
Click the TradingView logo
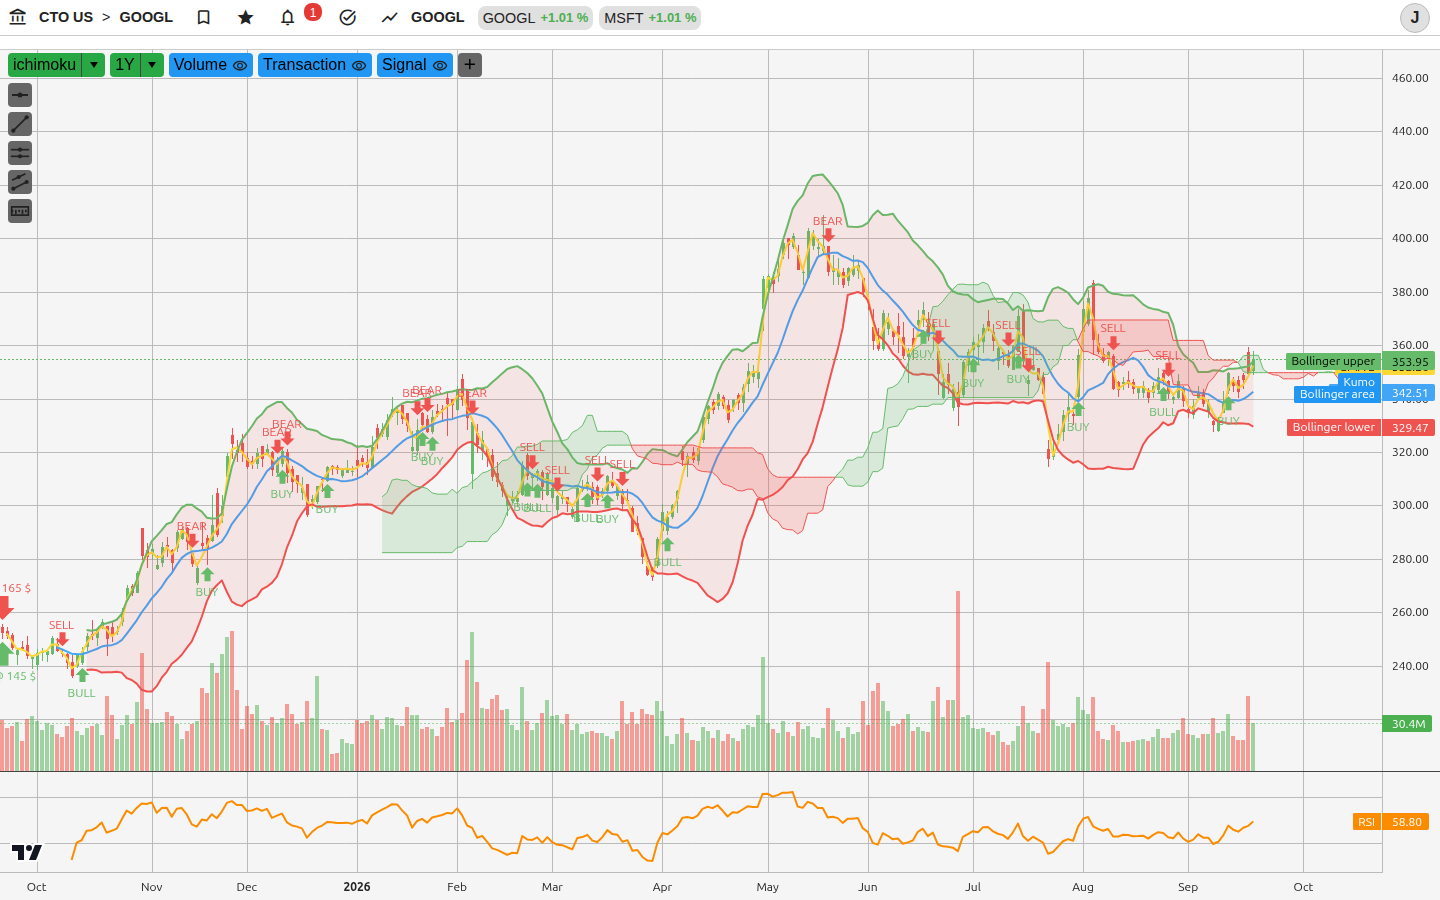coord(27,852)
